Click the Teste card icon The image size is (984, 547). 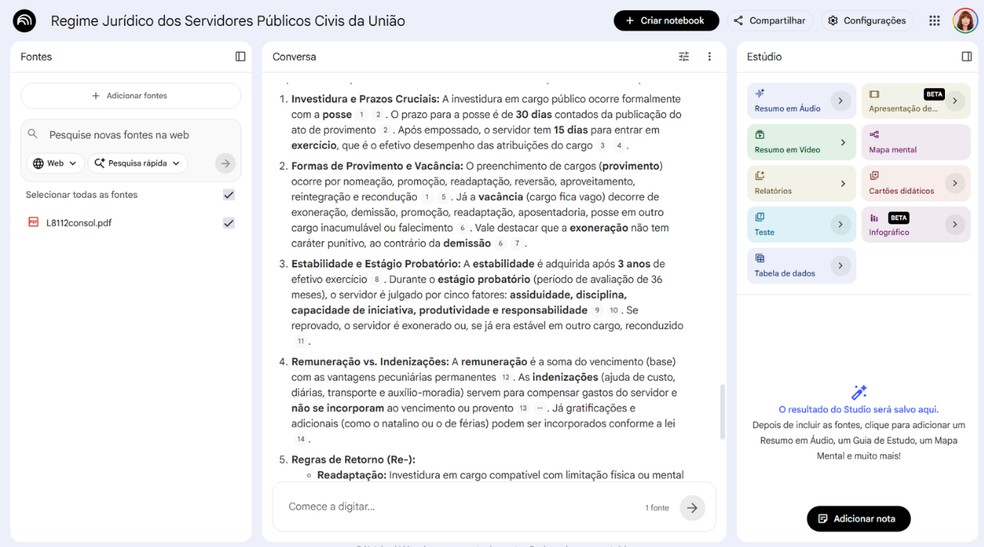click(759, 217)
